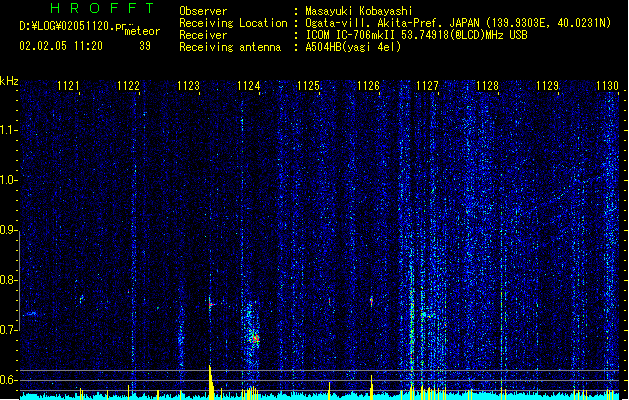
Task: Click the 0.9 kHz frequency axis label
Action: coord(8,230)
